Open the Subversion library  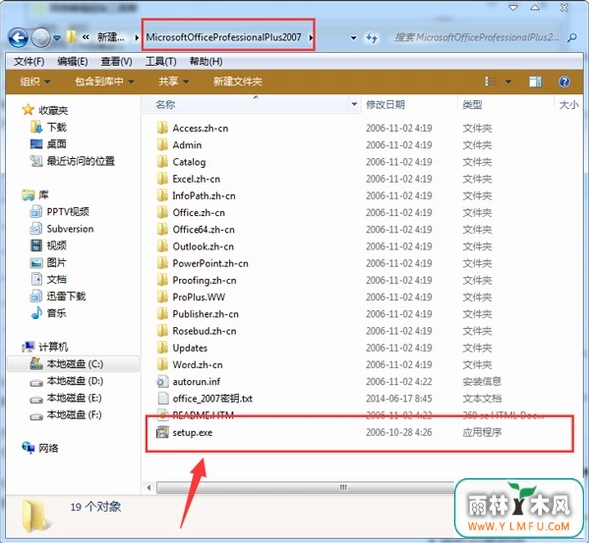click(x=70, y=229)
